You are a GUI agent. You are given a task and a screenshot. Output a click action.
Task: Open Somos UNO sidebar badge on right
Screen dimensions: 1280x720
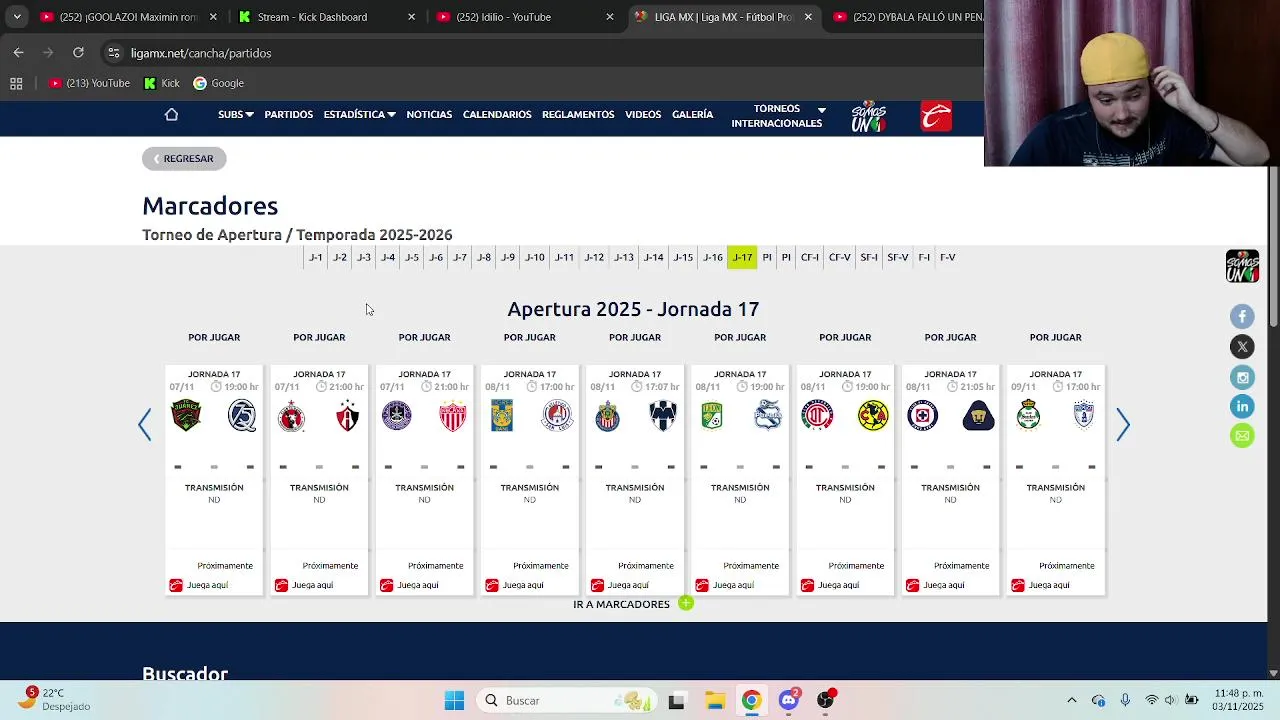tap(1242, 266)
